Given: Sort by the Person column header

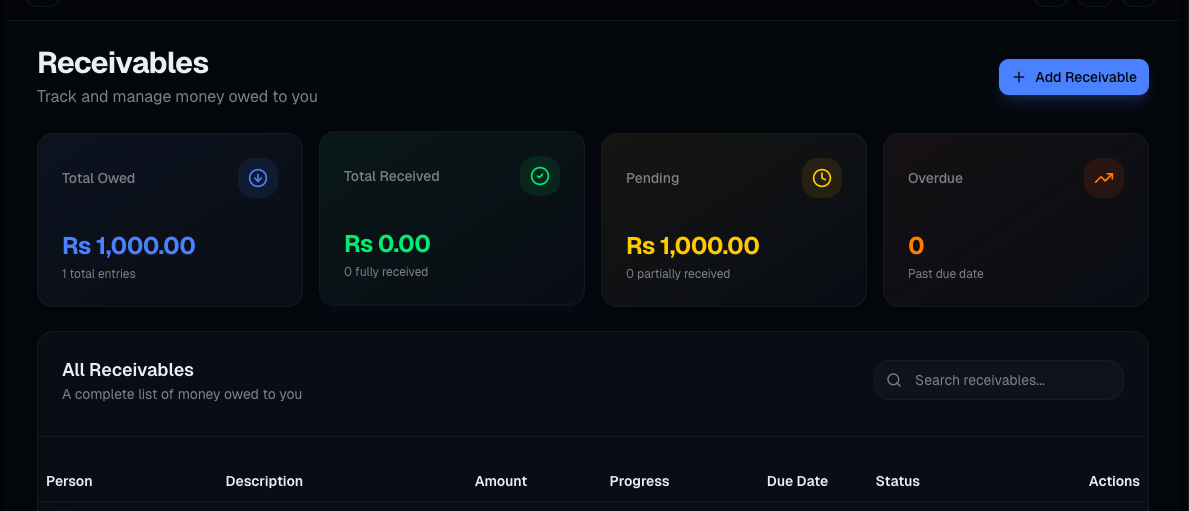Looking at the screenshot, I should [x=69, y=481].
